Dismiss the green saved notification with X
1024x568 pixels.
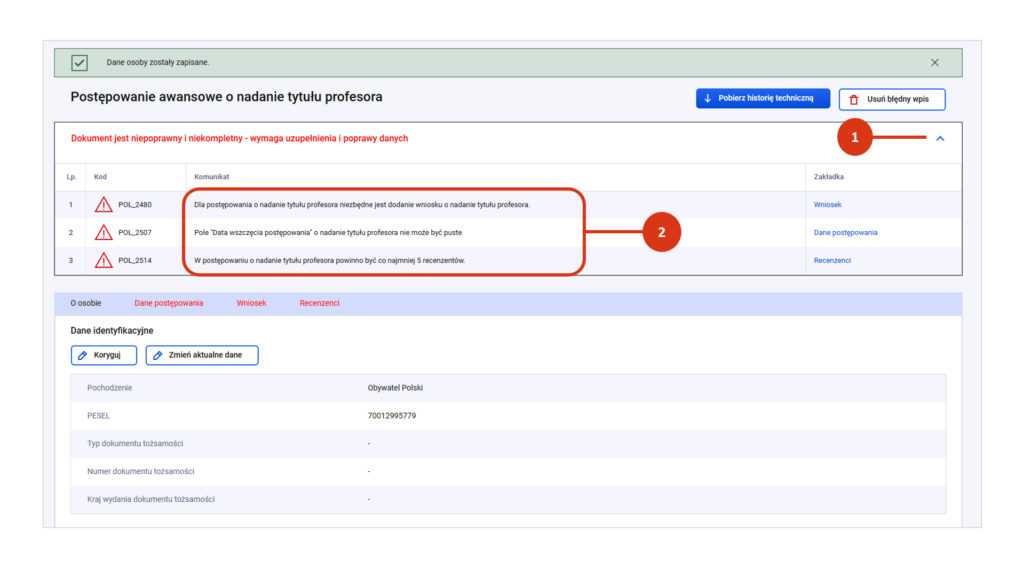pos(934,63)
